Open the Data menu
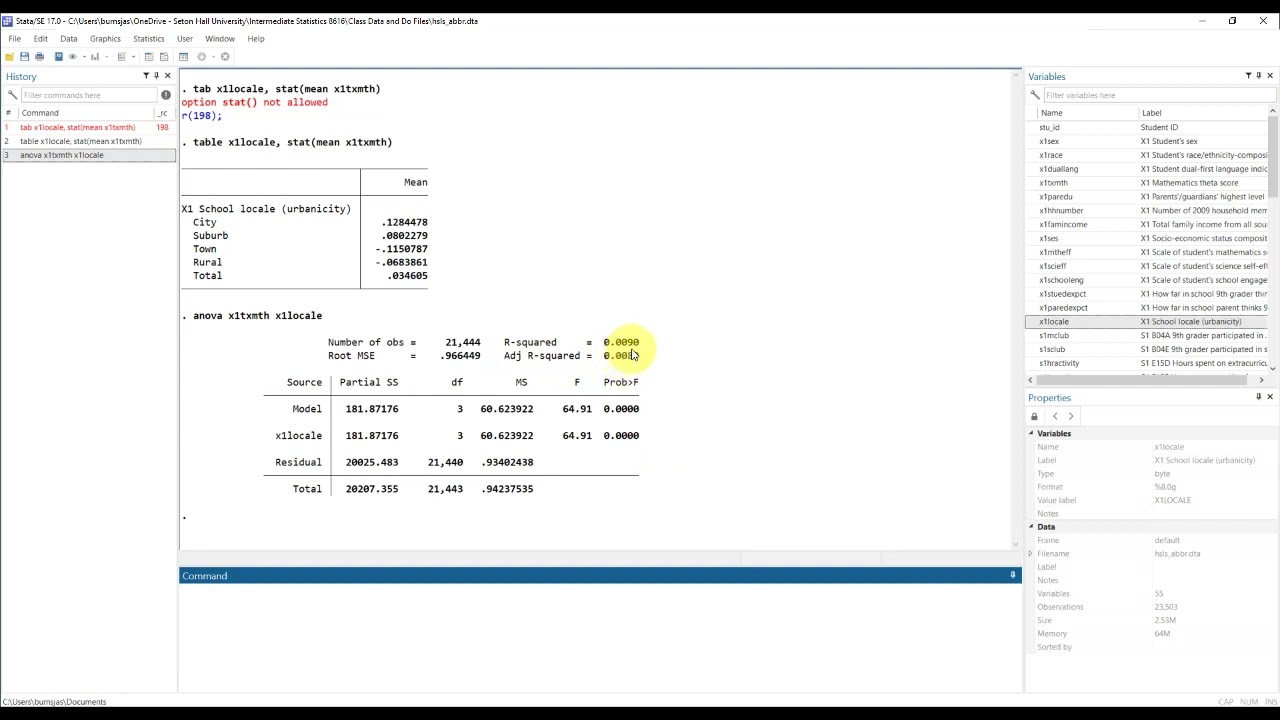Screen dimensions: 1280x720 [68, 39]
